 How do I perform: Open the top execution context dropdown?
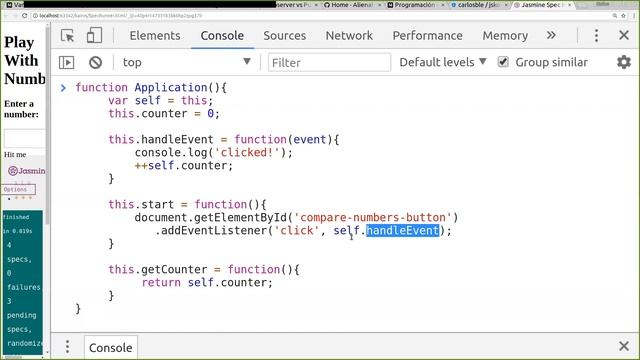coord(187,62)
